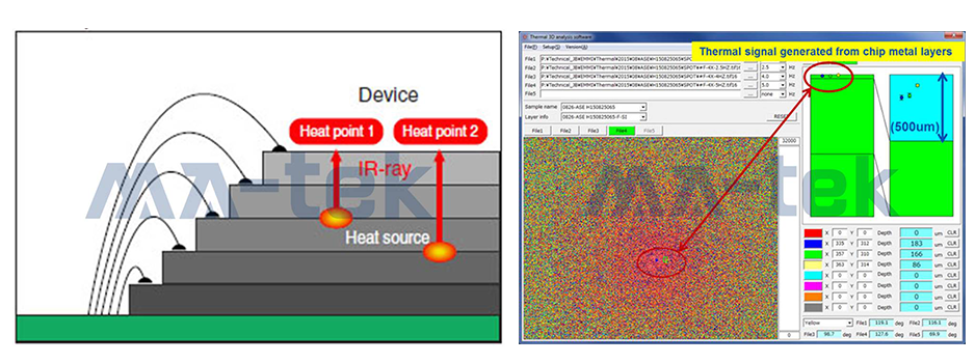Click the File2 path input field

640,68
